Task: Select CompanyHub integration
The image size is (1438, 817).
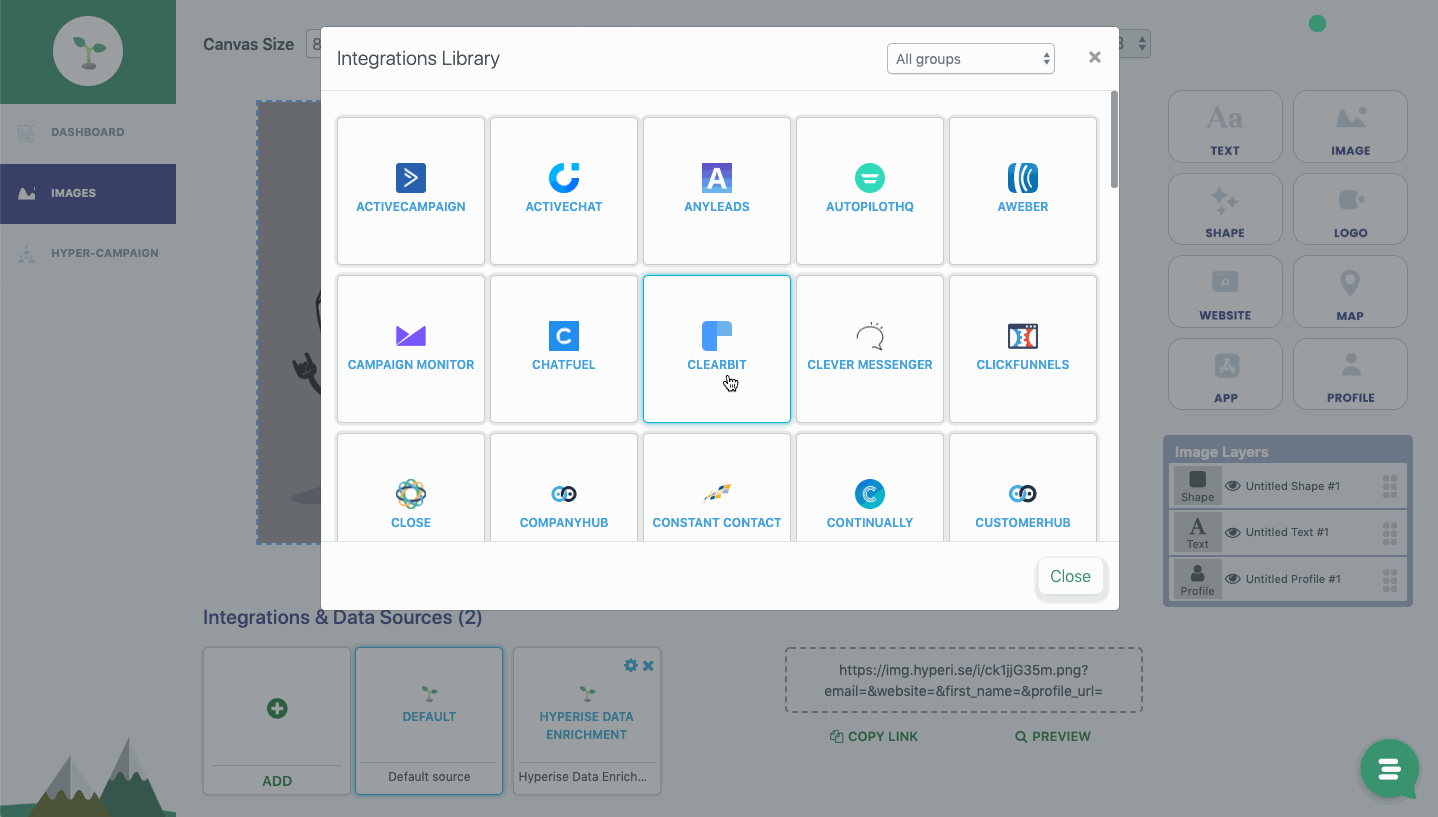Action: coord(564,488)
